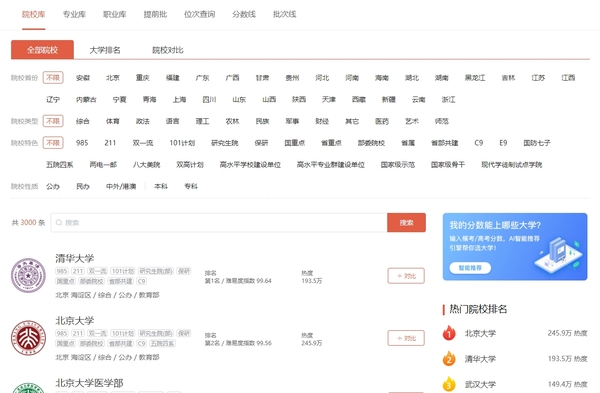Screen dimensions: 600x393
Task: Open the 北京大学 name in school list
Action: coord(75,321)
